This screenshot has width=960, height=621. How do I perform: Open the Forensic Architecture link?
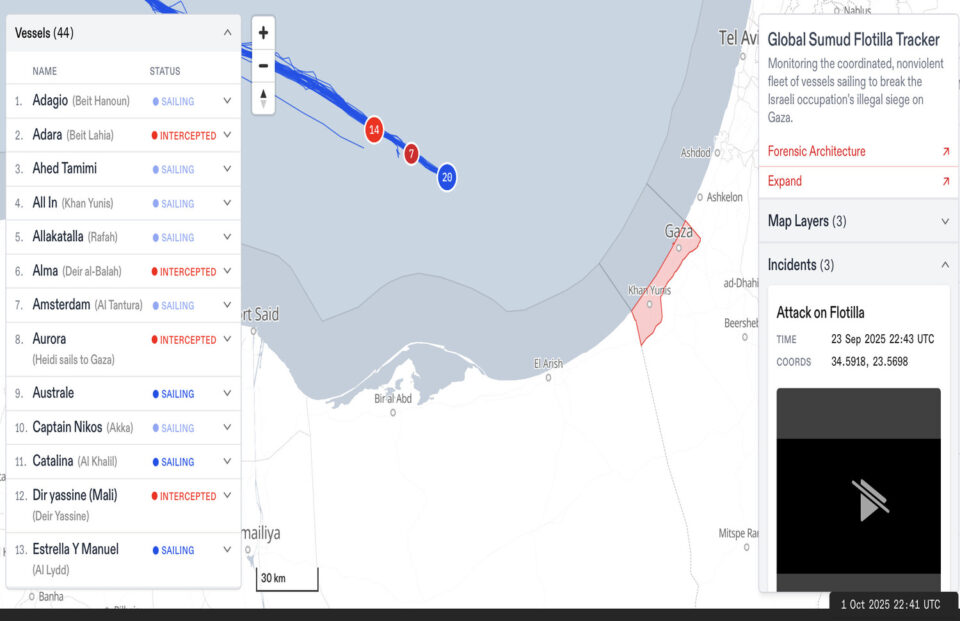[x=816, y=152]
